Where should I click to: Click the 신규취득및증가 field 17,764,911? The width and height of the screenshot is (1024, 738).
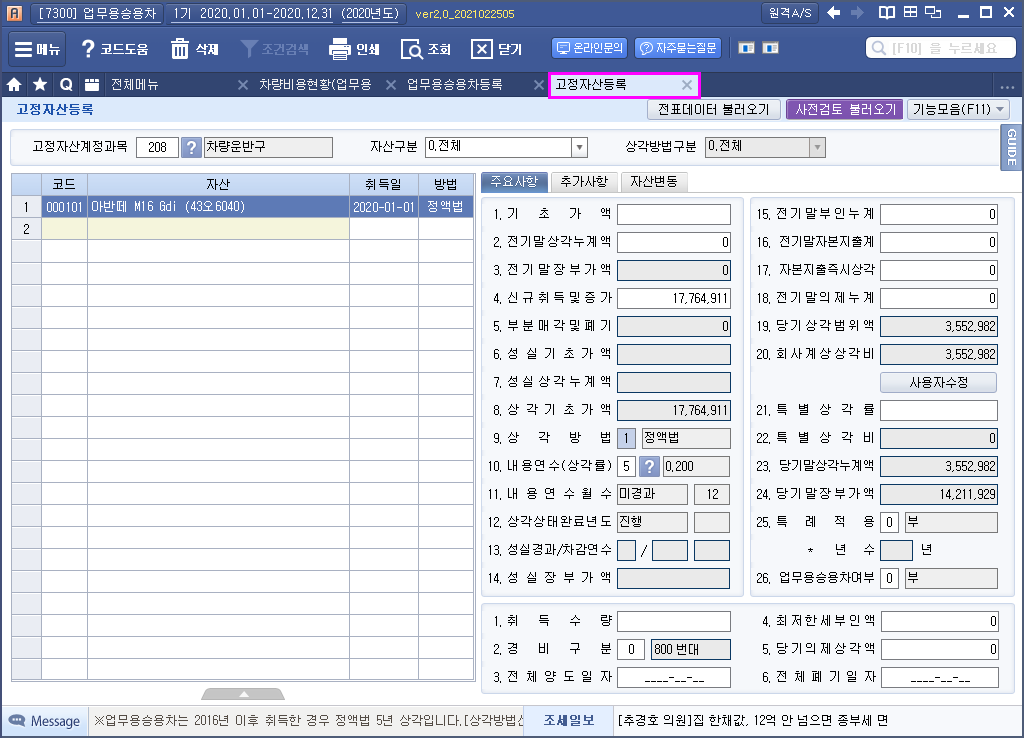pyautogui.click(x=674, y=298)
